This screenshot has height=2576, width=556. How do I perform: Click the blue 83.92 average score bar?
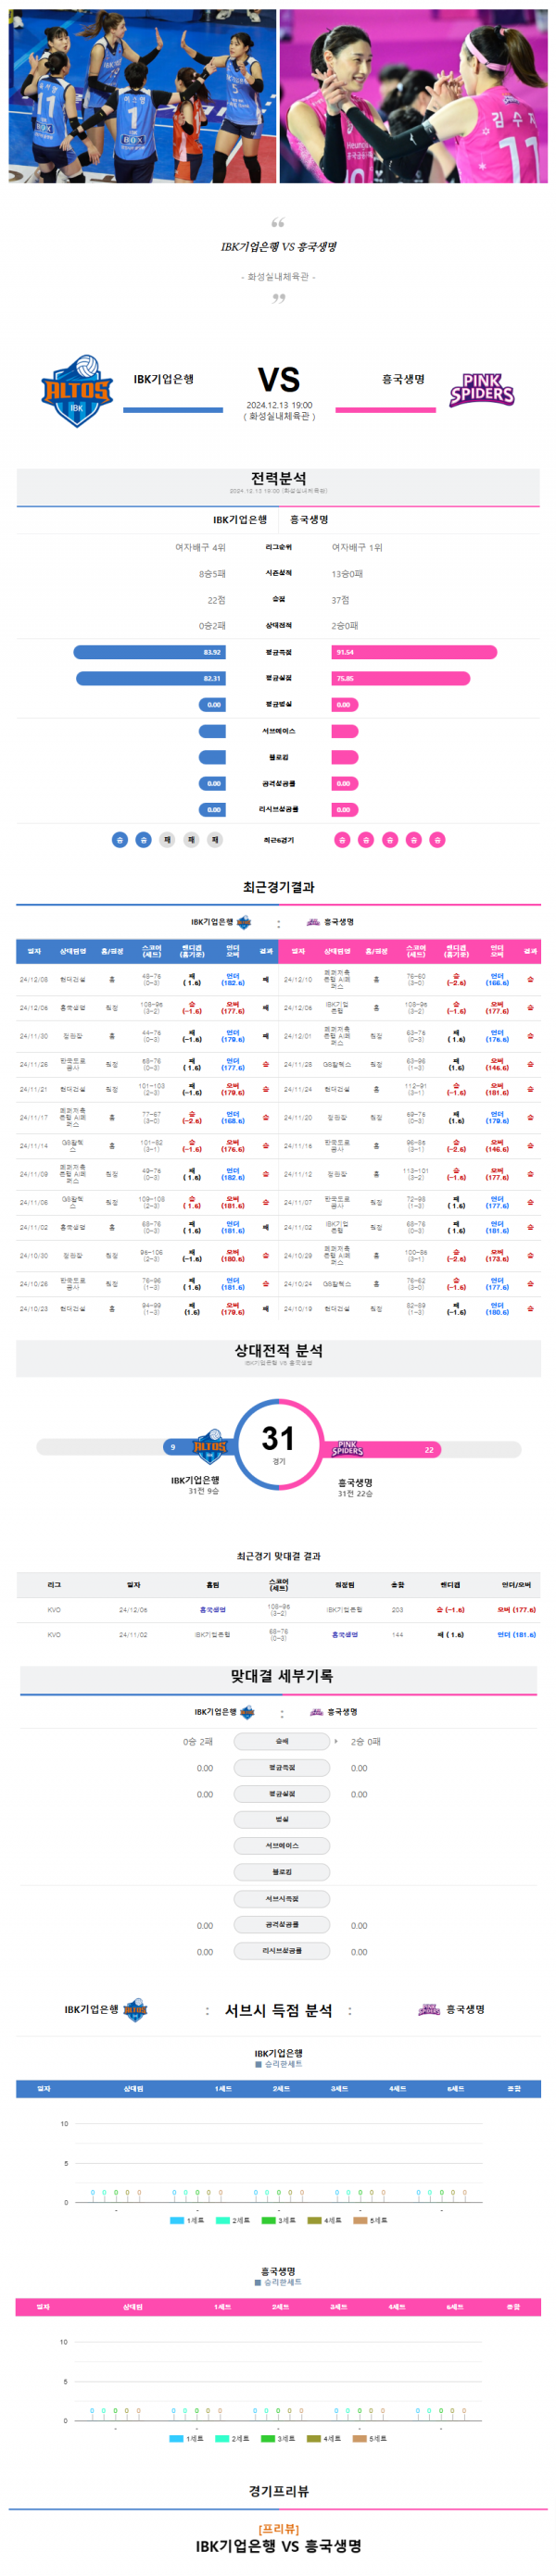click(x=149, y=652)
